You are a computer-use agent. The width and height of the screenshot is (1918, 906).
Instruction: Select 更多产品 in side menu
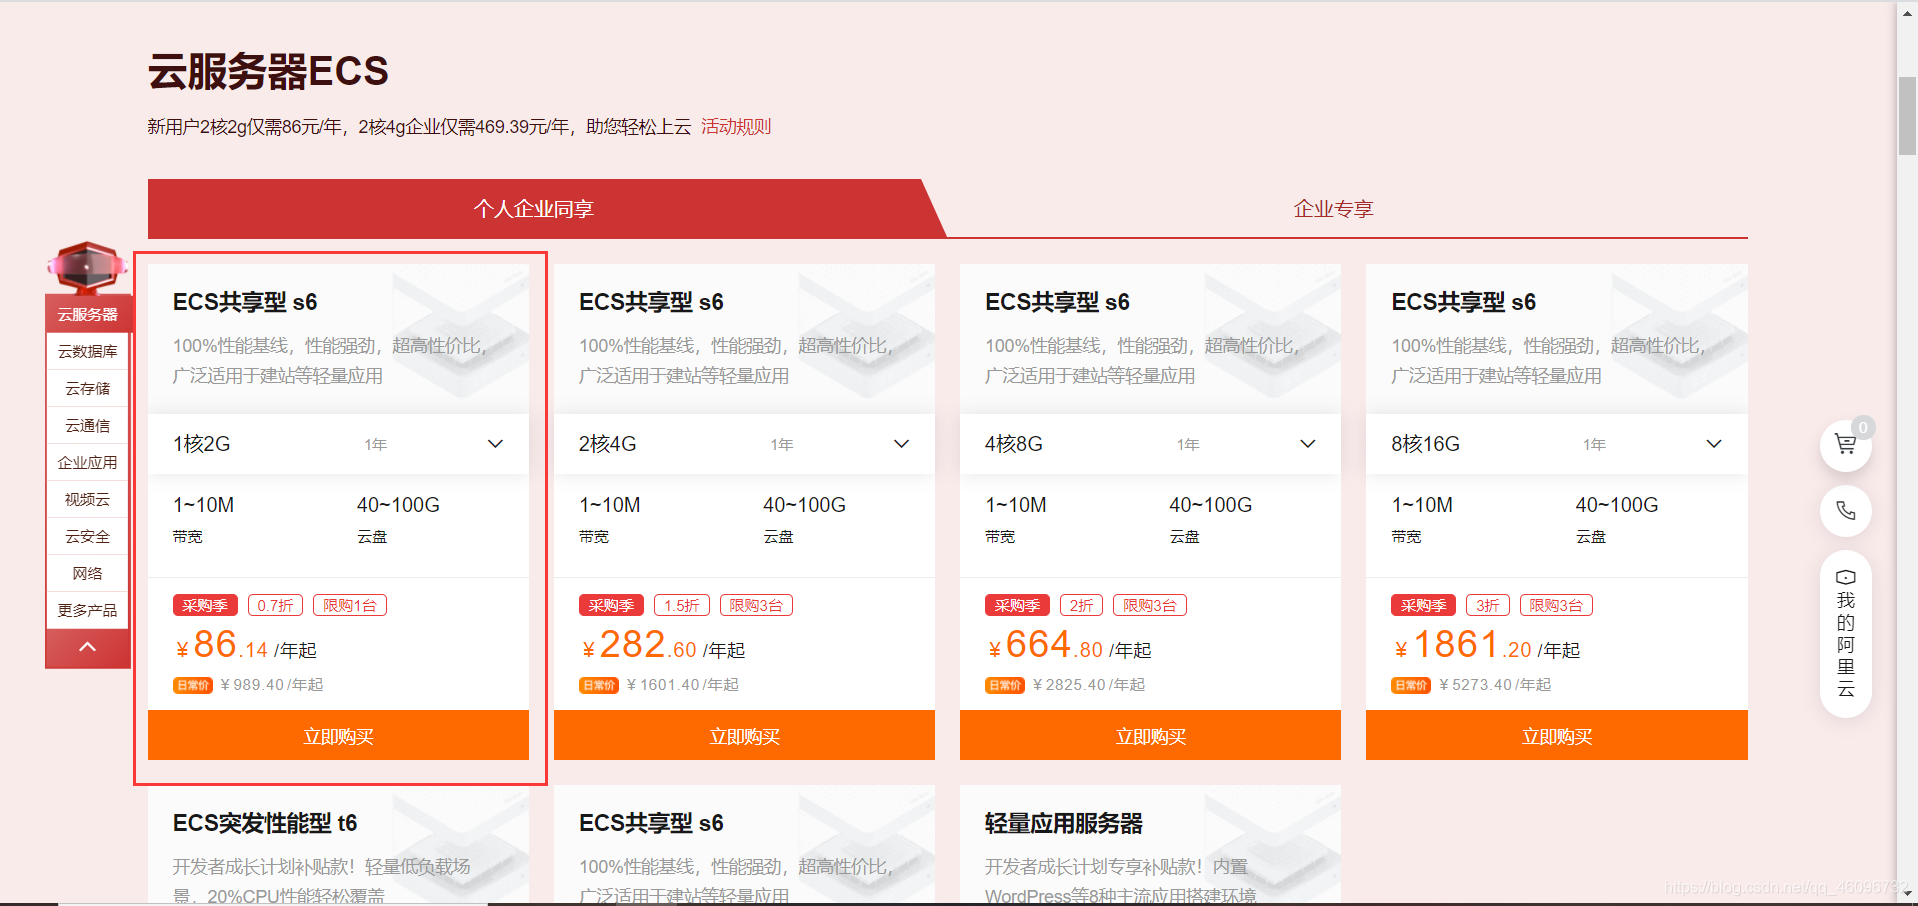[x=88, y=610]
